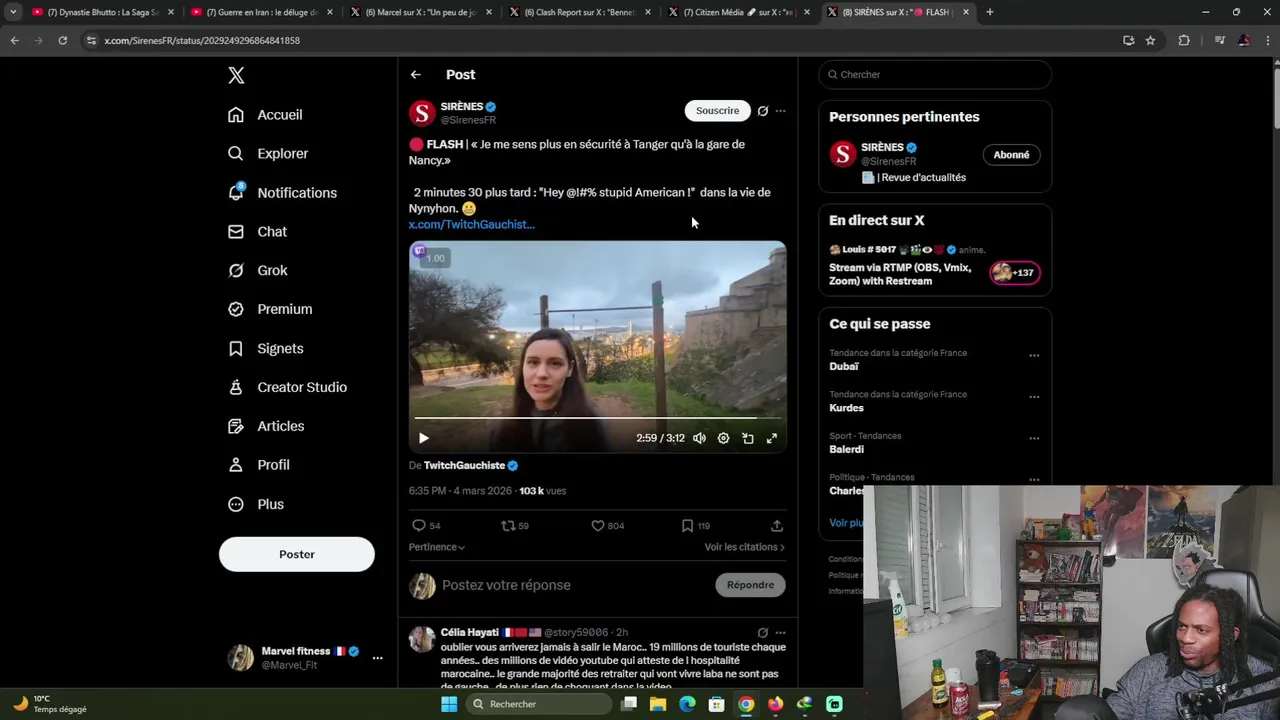
Task: Seek on the video progress bar
Action: [x=597, y=418]
